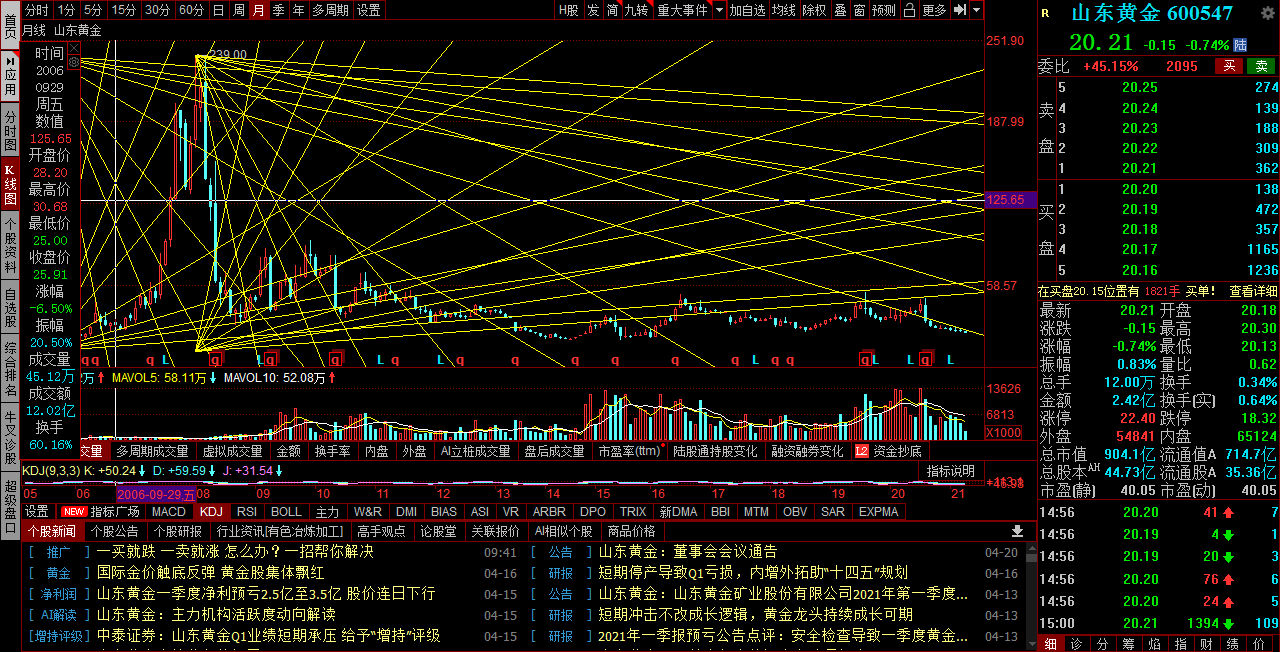Open the dropdown arrow at the toolbar's right end
The image size is (1280, 652).
click(976, 10)
